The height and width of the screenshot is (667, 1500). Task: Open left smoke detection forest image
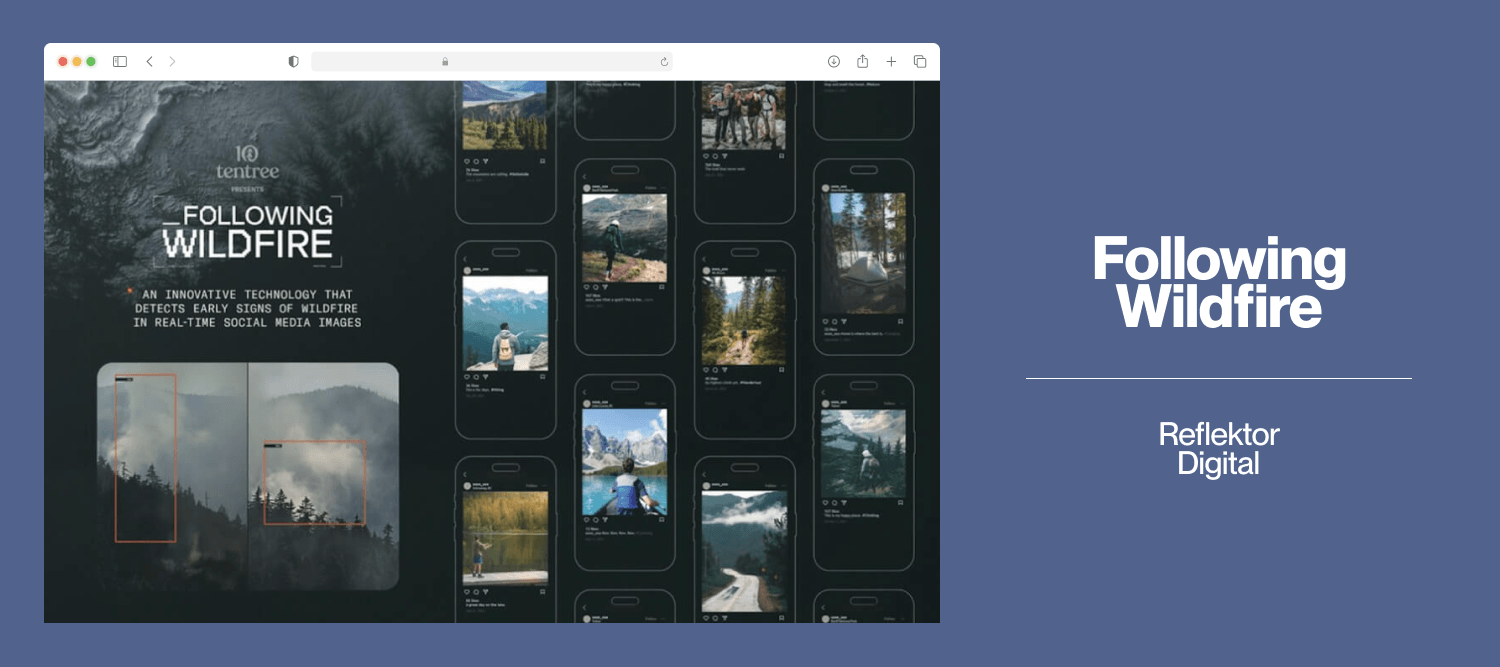(x=172, y=476)
